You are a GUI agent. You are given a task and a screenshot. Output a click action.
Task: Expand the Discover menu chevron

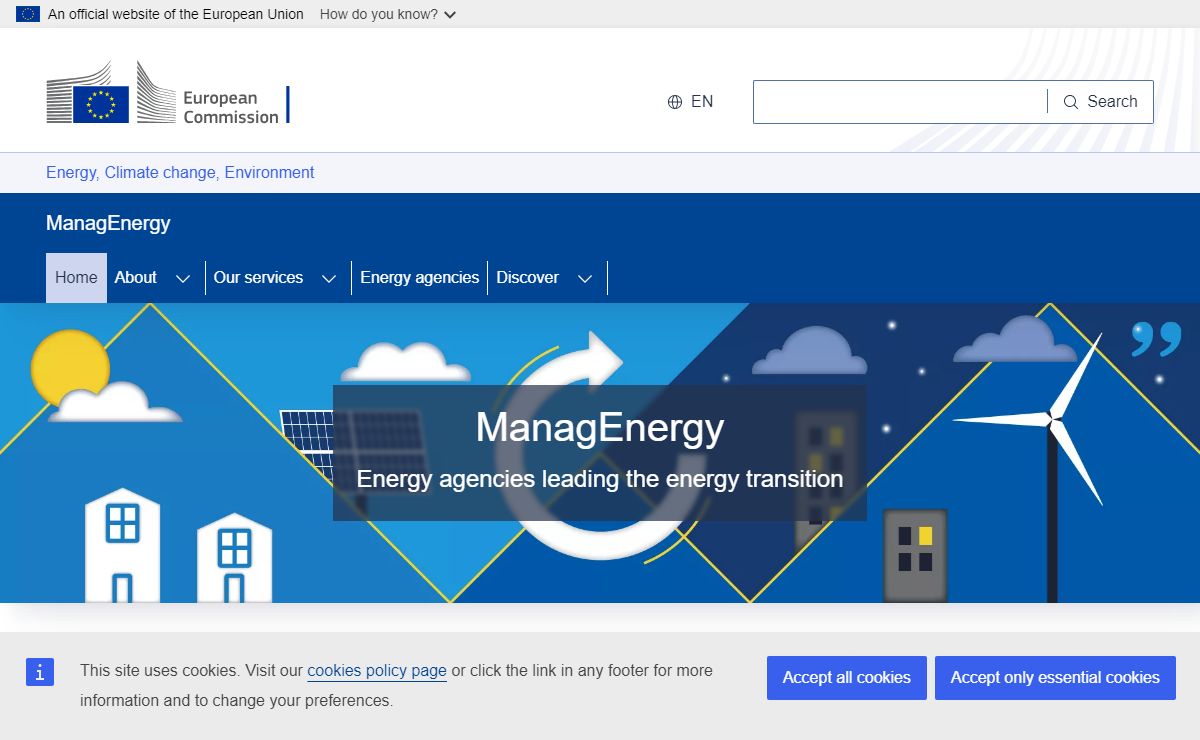[x=585, y=278]
